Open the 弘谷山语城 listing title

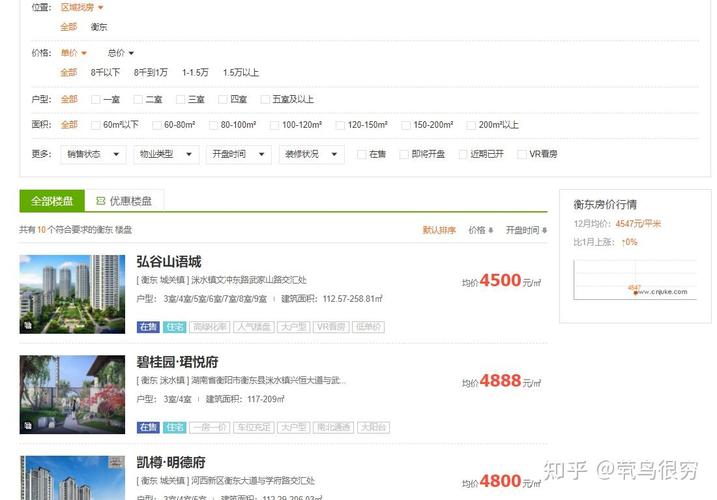(169, 262)
